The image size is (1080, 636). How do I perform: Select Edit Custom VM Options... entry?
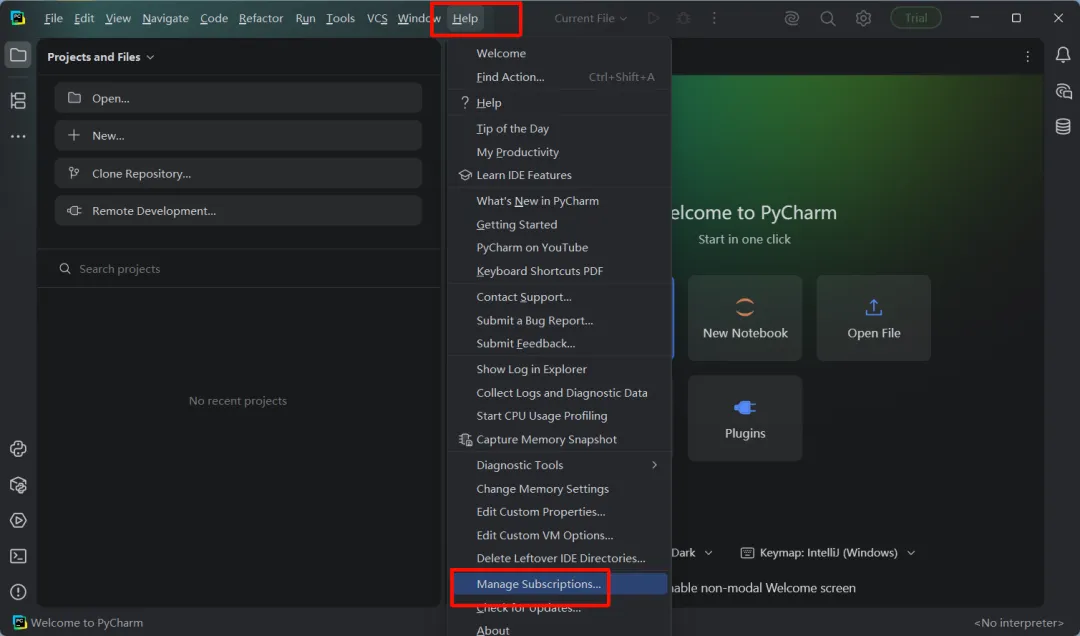pos(559,535)
